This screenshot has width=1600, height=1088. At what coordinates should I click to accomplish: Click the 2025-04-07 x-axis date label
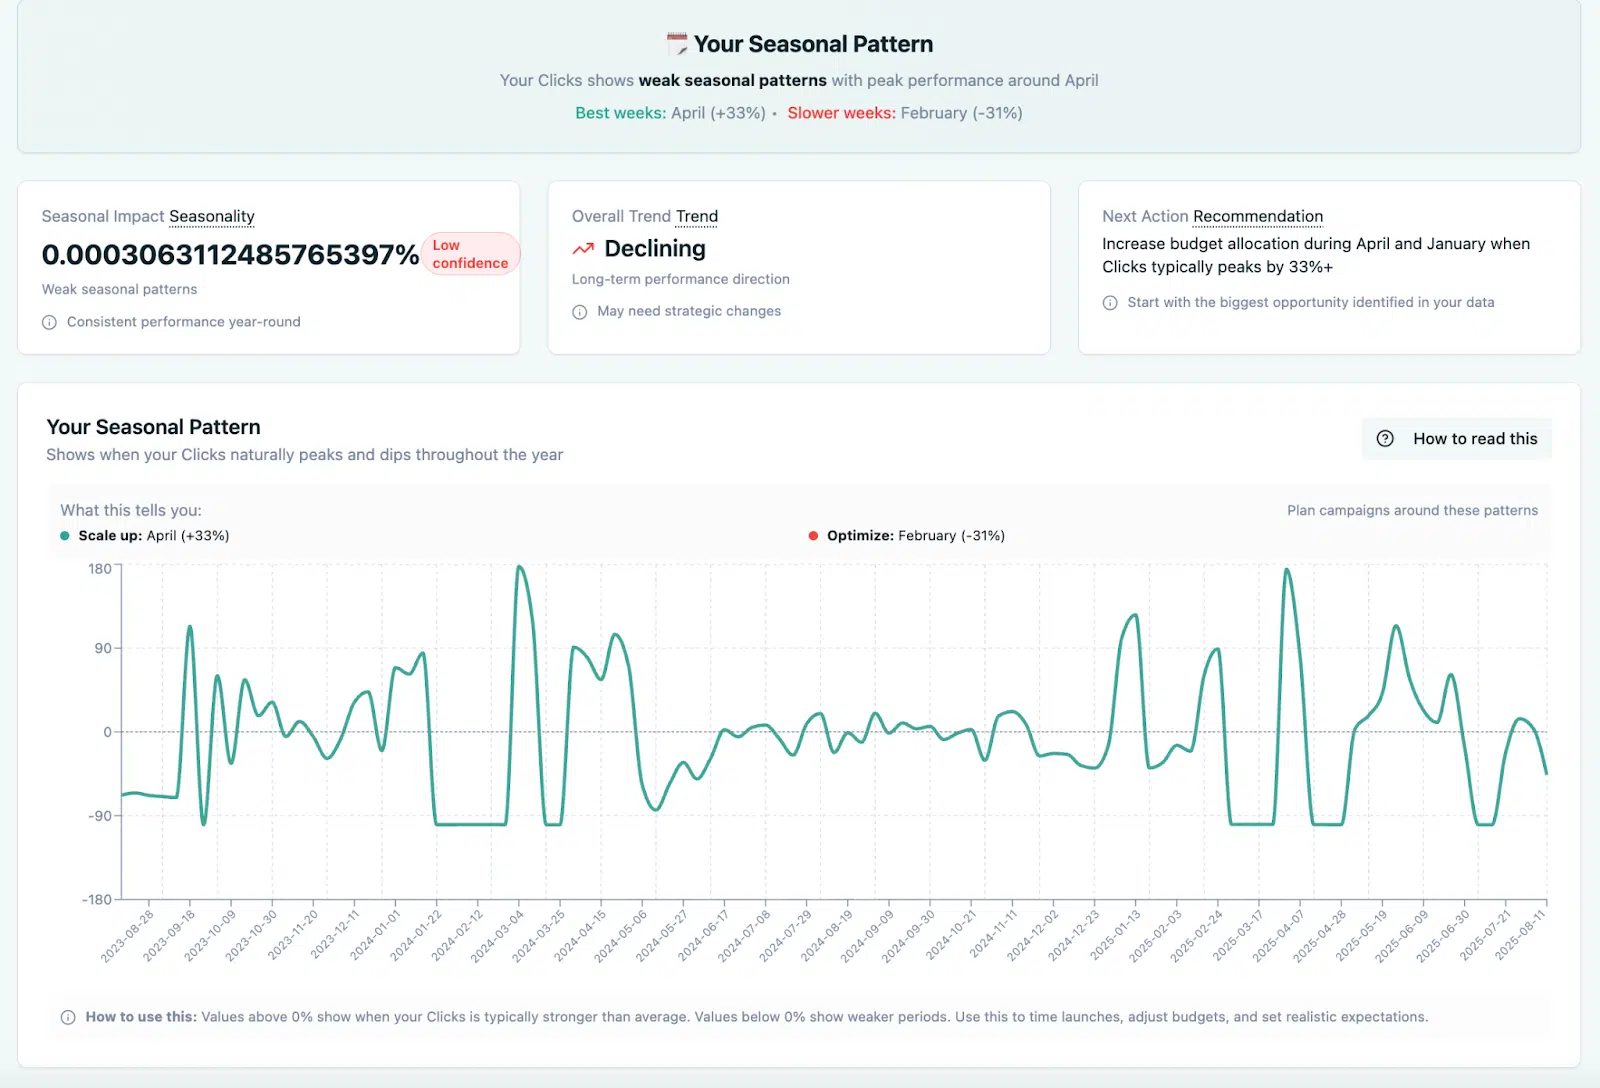(1280, 936)
